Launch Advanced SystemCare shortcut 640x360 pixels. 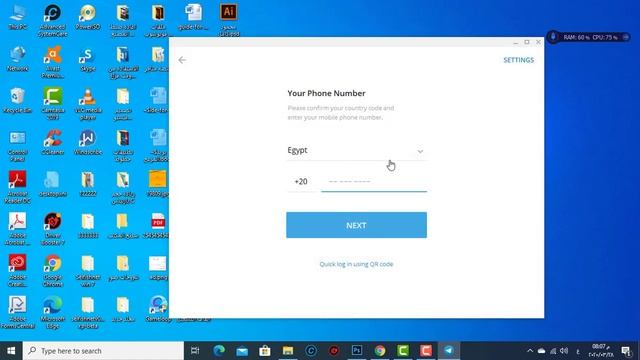click(53, 20)
